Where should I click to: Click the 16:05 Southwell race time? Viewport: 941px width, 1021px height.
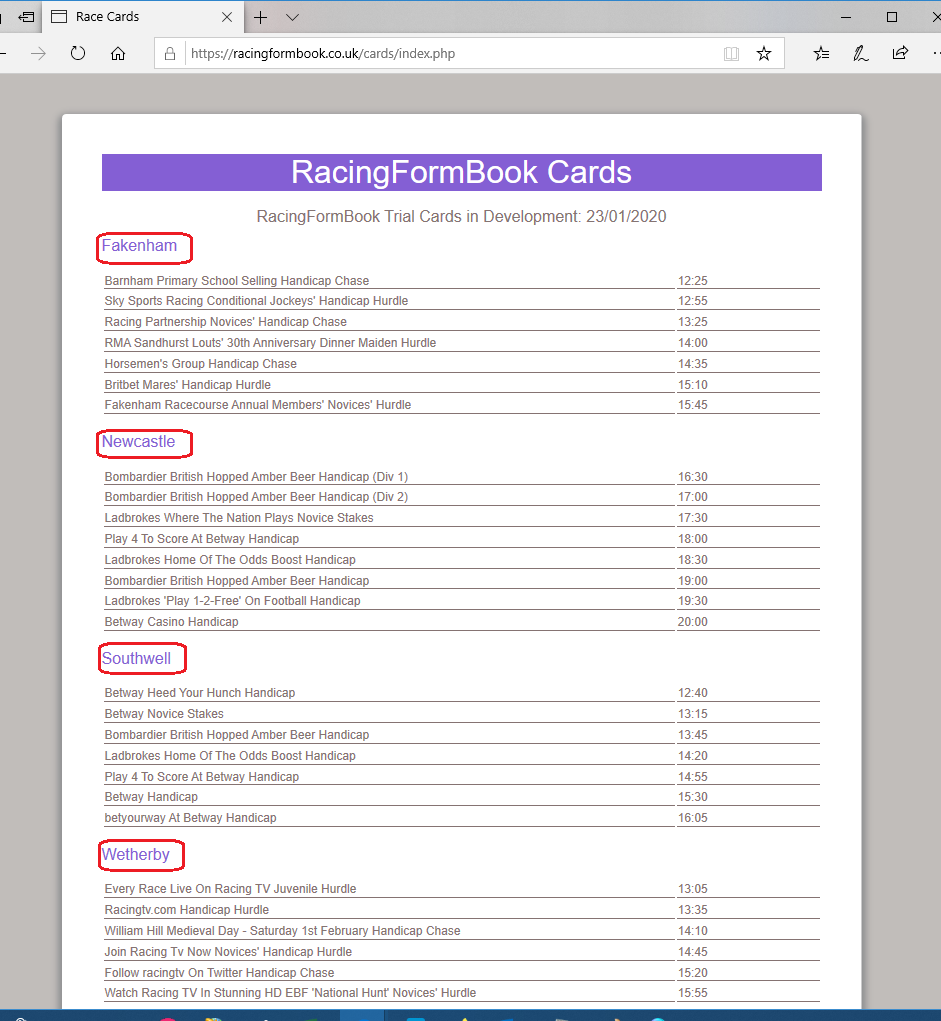tap(693, 818)
